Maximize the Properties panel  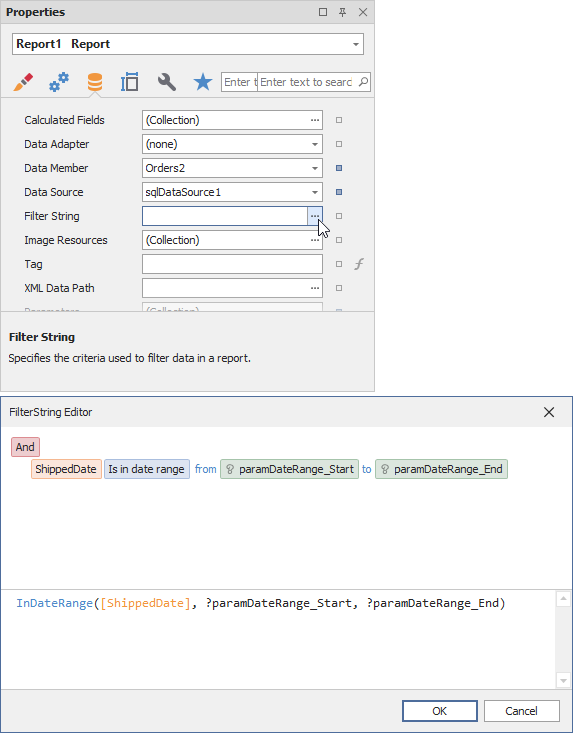pos(323,12)
